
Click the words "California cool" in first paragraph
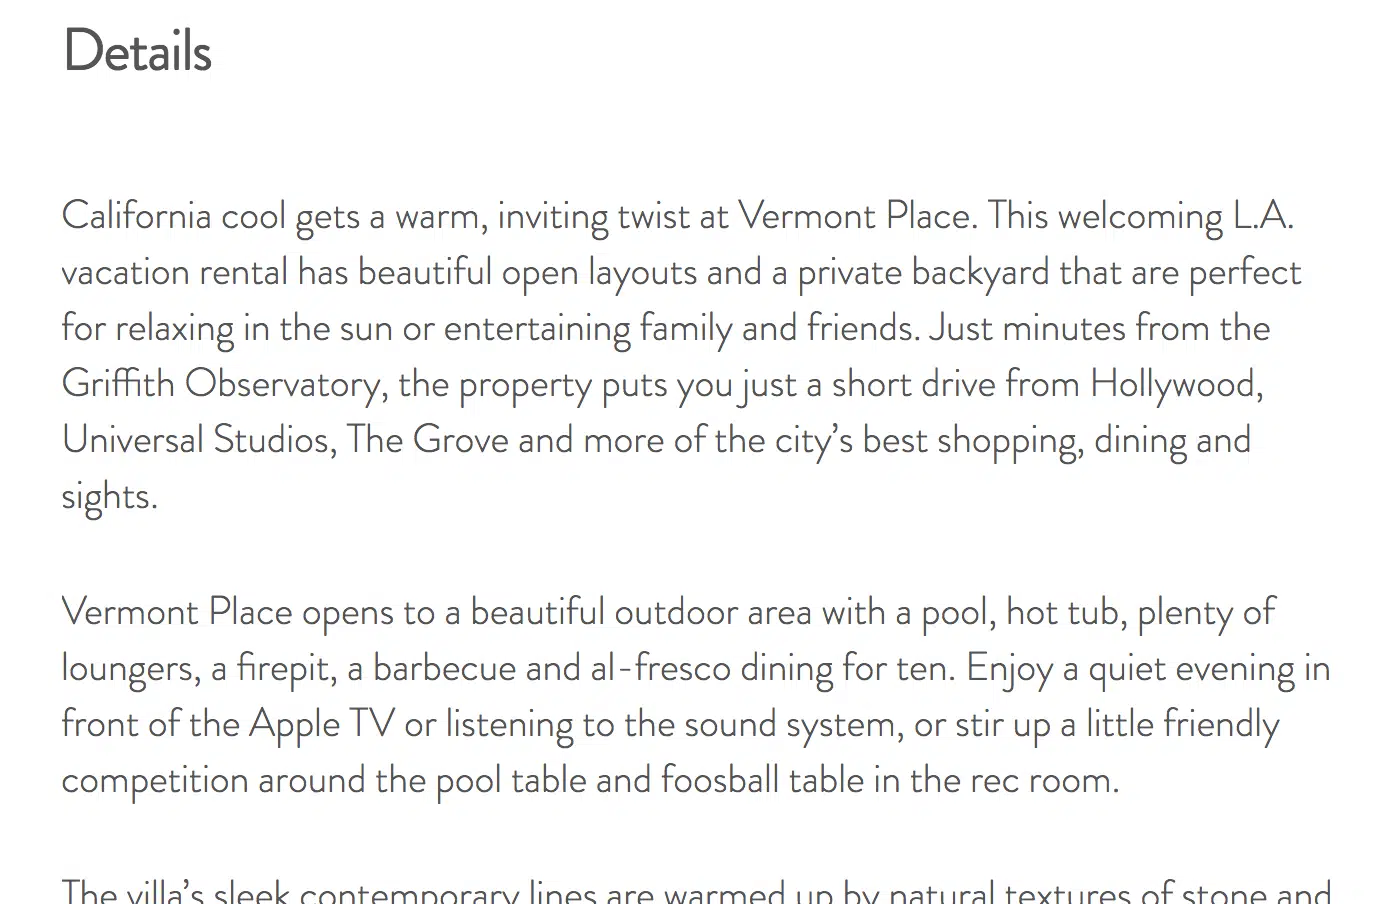pos(173,216)
